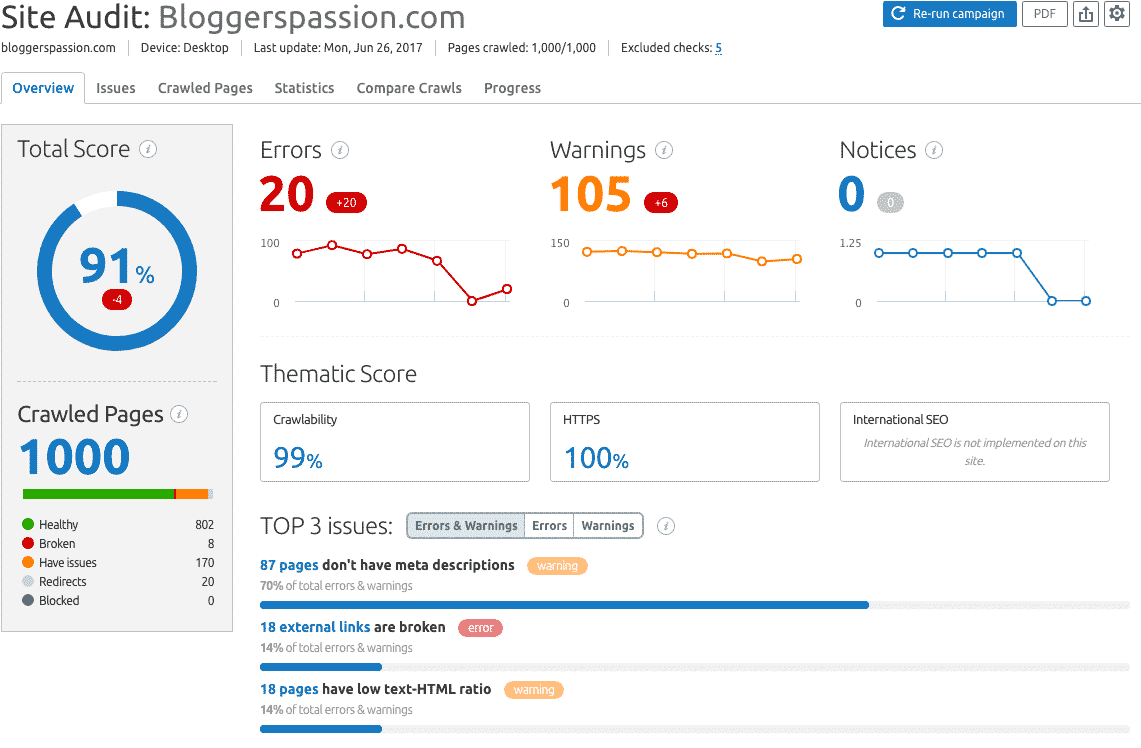Click the Redirects legend dot
Image resolution: width=1141 pixels, height=748 pixels.
pos(28,581)
